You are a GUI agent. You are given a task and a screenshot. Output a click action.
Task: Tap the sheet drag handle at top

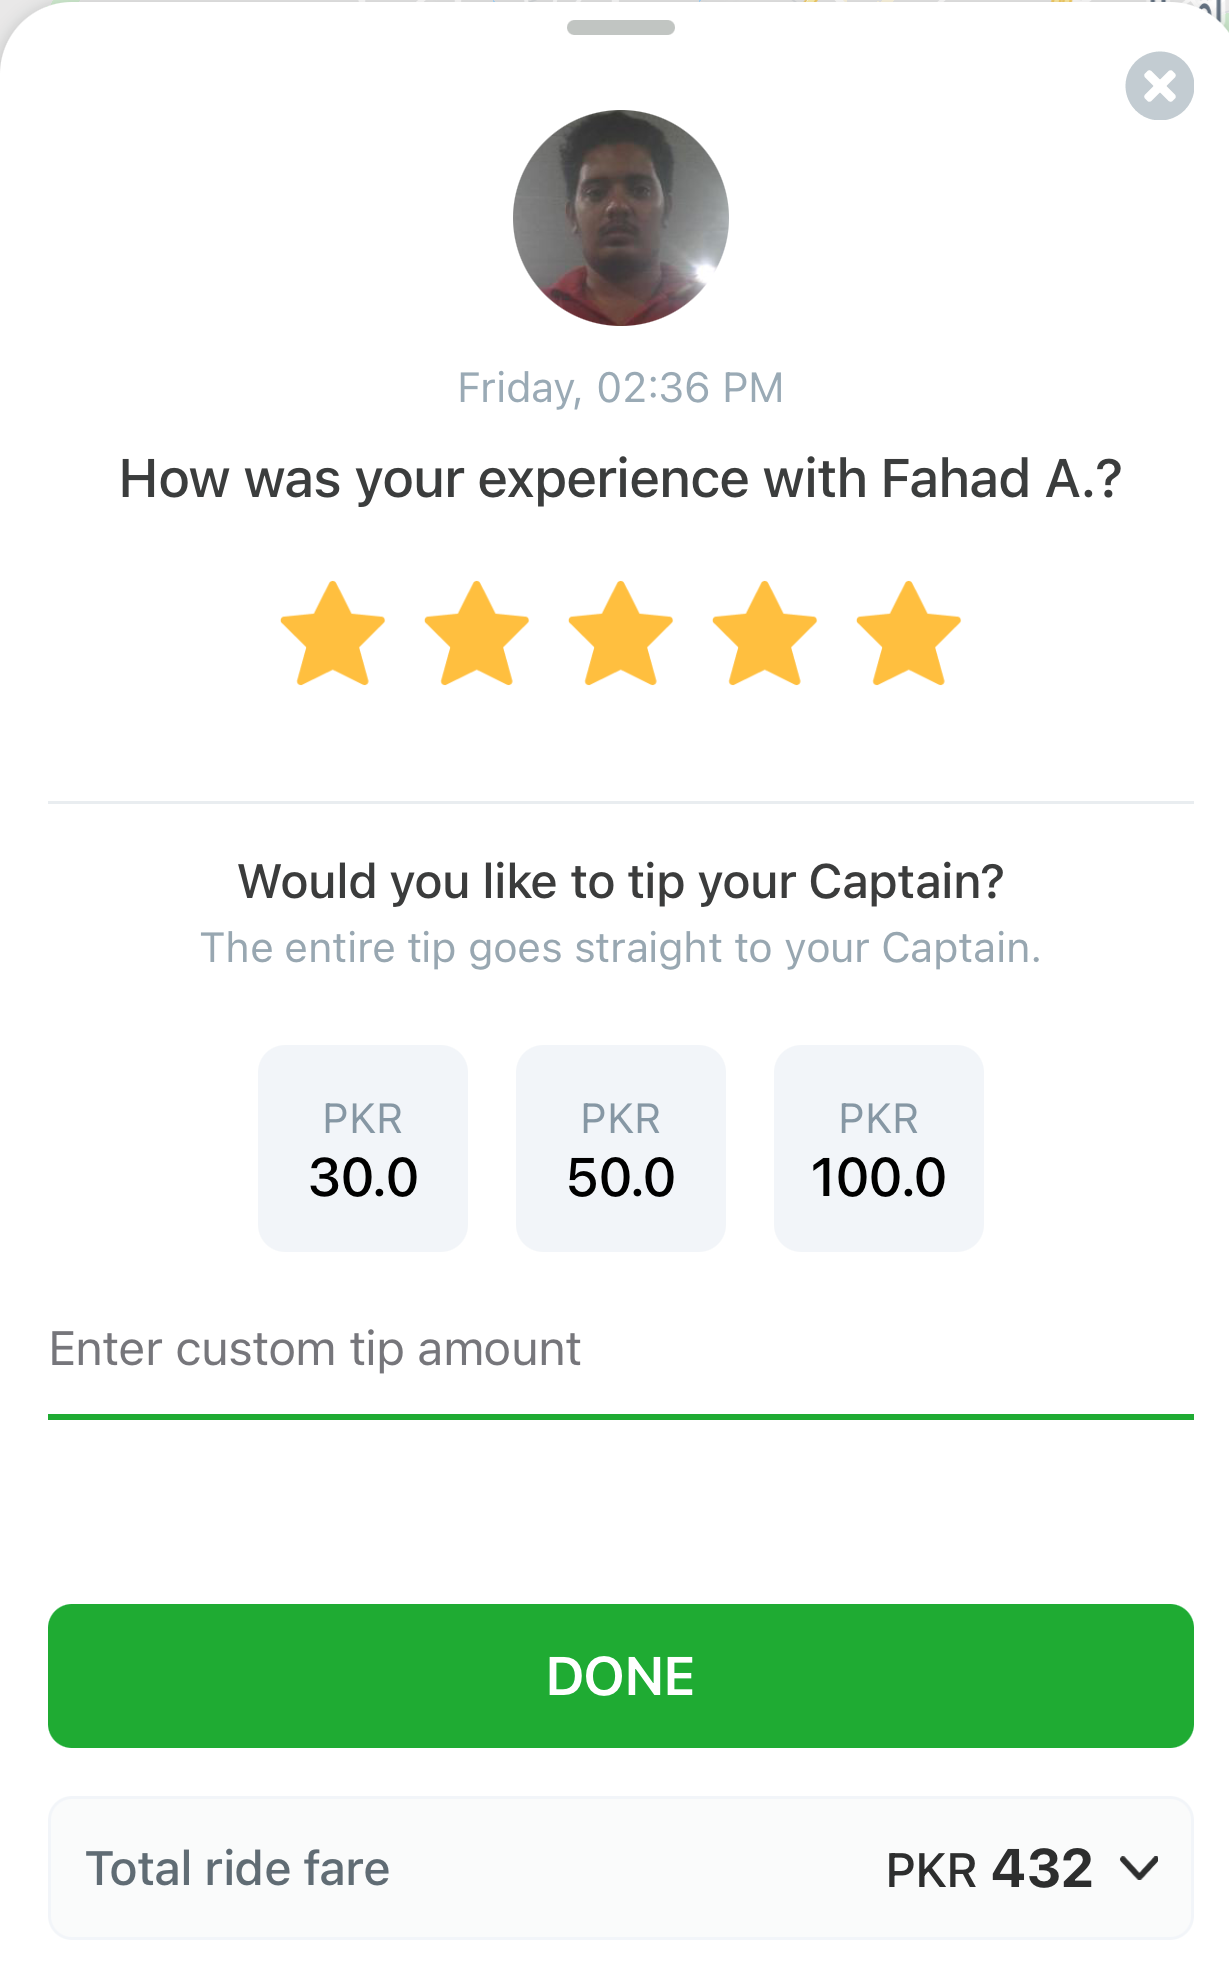tap(621, 28)
